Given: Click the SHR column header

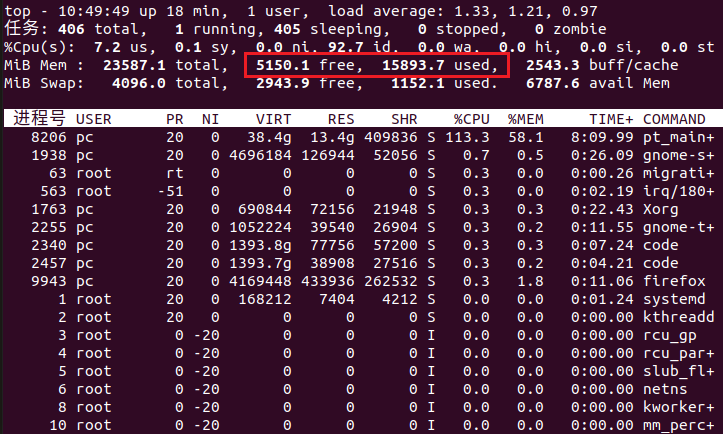Looking at the screenshot, I should 404,119.
